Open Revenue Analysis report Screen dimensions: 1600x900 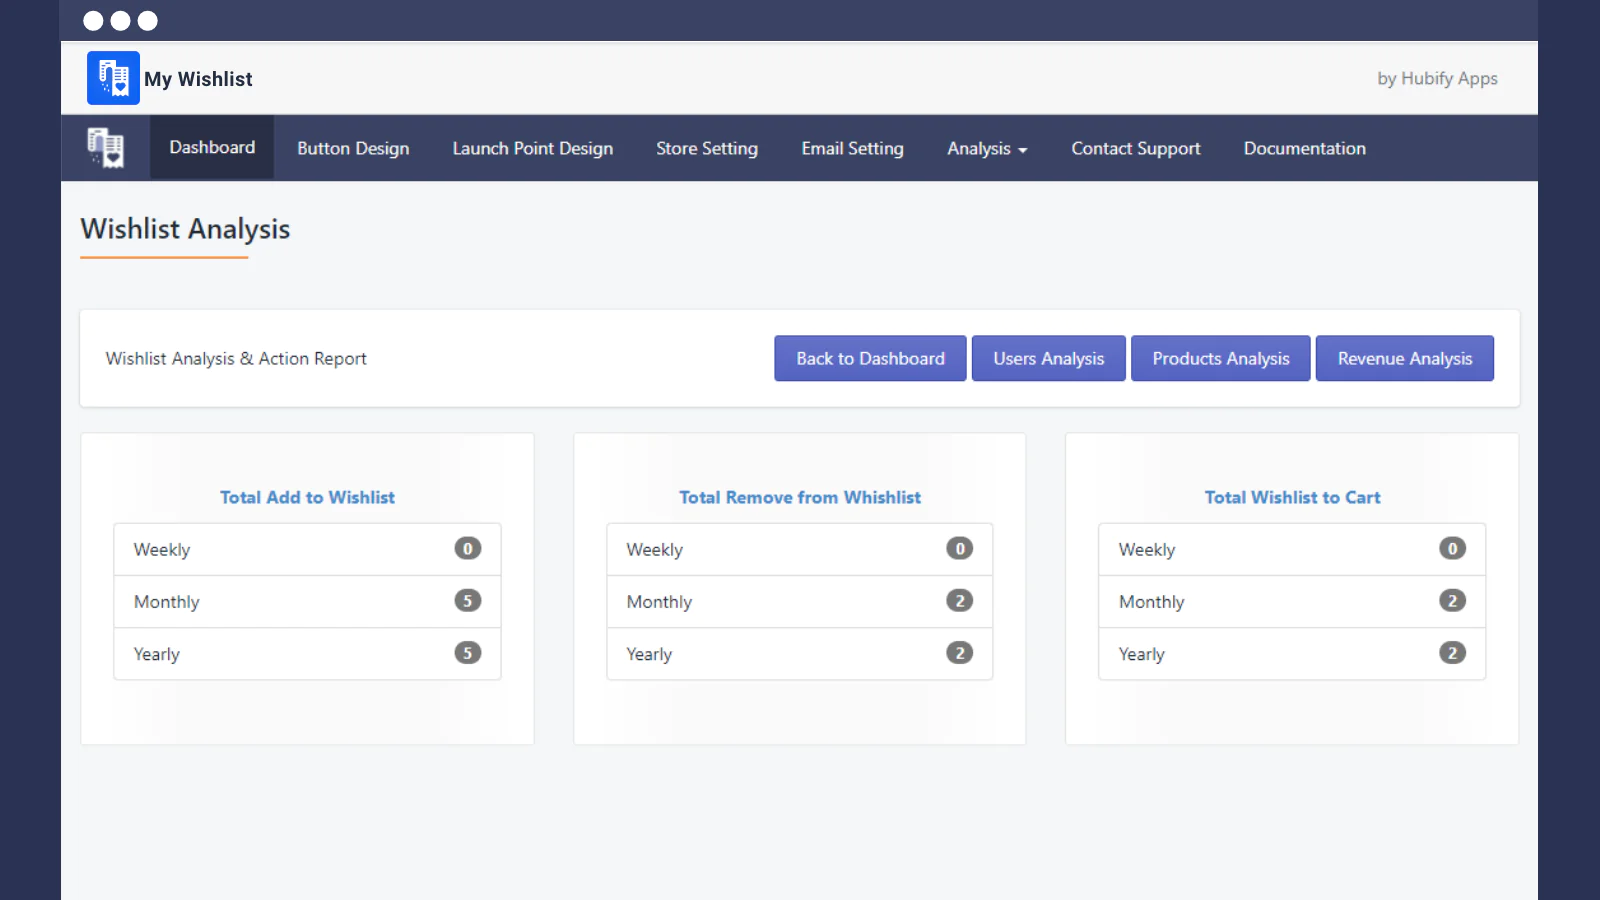1404,358
